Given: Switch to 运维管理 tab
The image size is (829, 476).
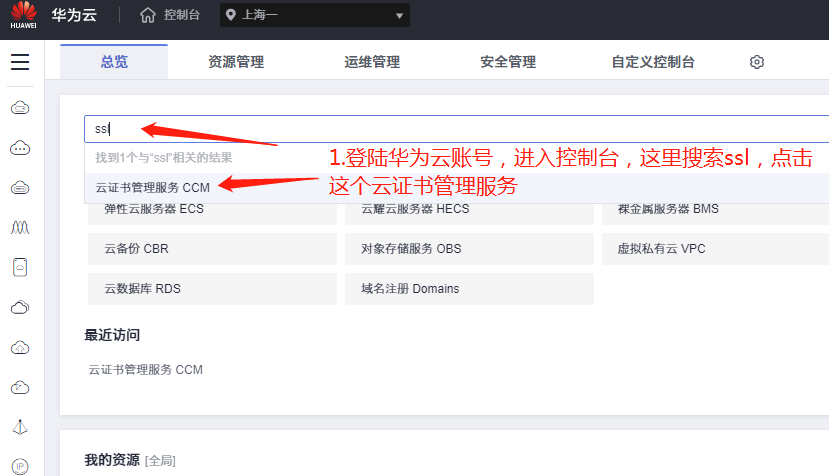Looking at the screenshot, I should (x=372, y=62).
